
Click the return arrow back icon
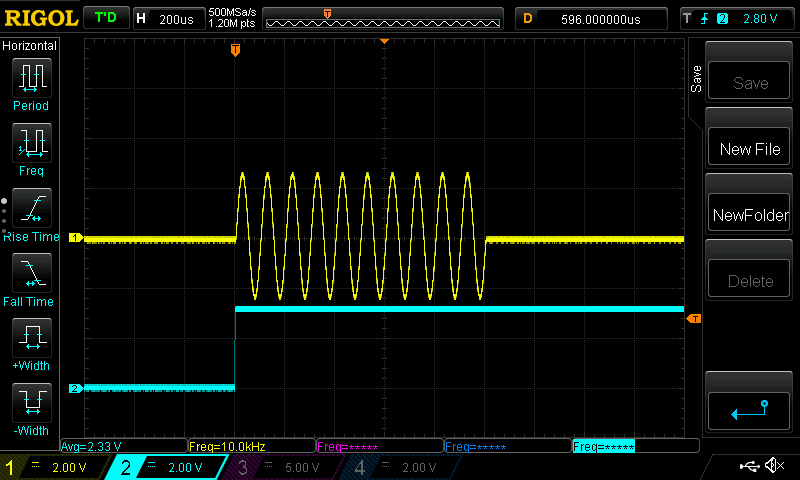[x=749, y=408]
